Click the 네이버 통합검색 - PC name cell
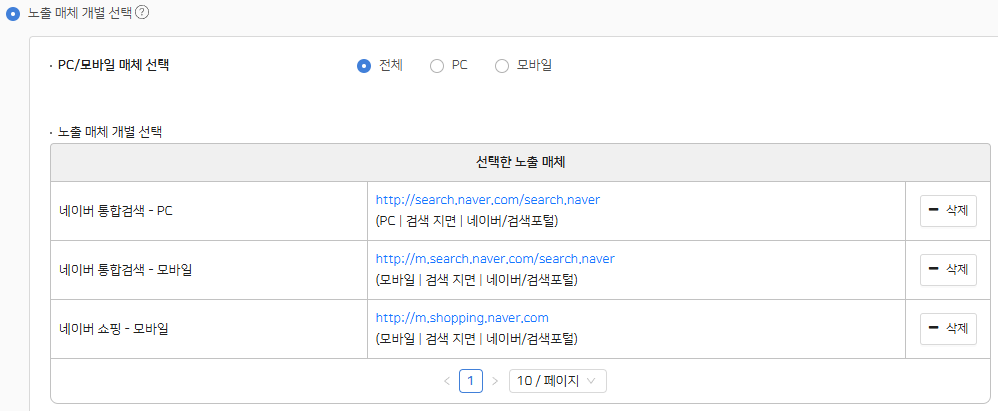Image resolution: width=998 pixels, height=411 pixels. coord(116,211)
